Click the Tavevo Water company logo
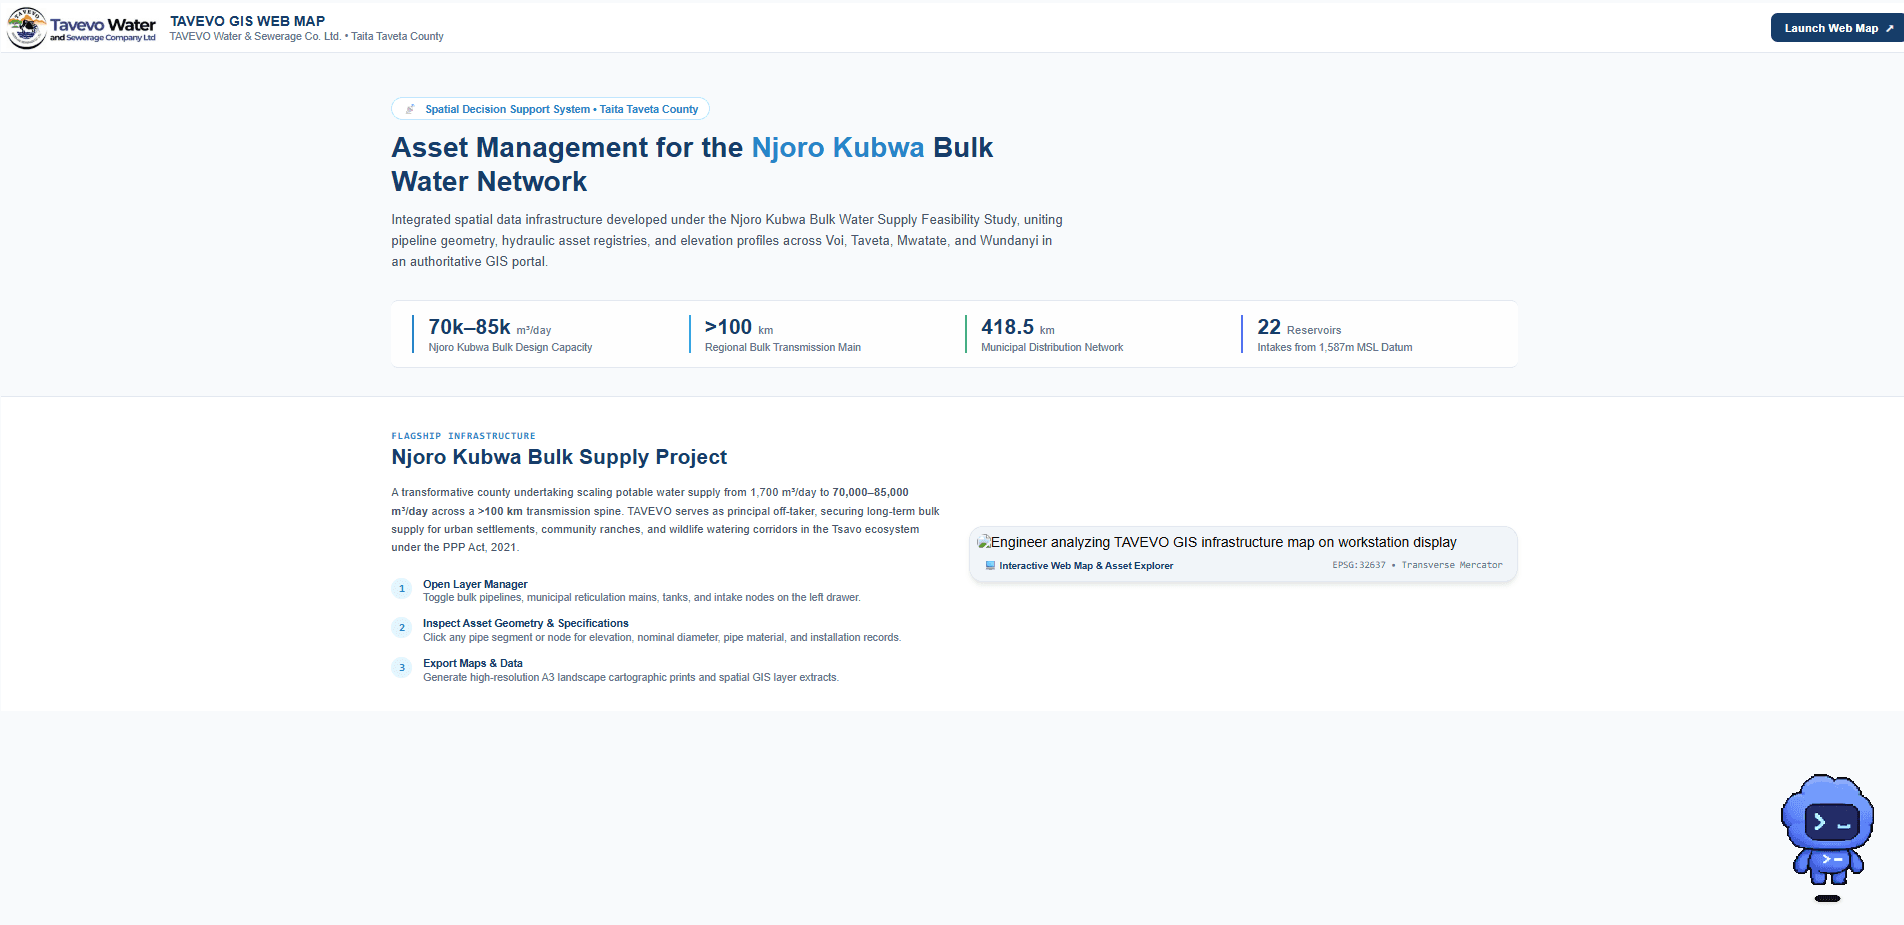This screenshot has height=925, width=1904. [81, 28]
